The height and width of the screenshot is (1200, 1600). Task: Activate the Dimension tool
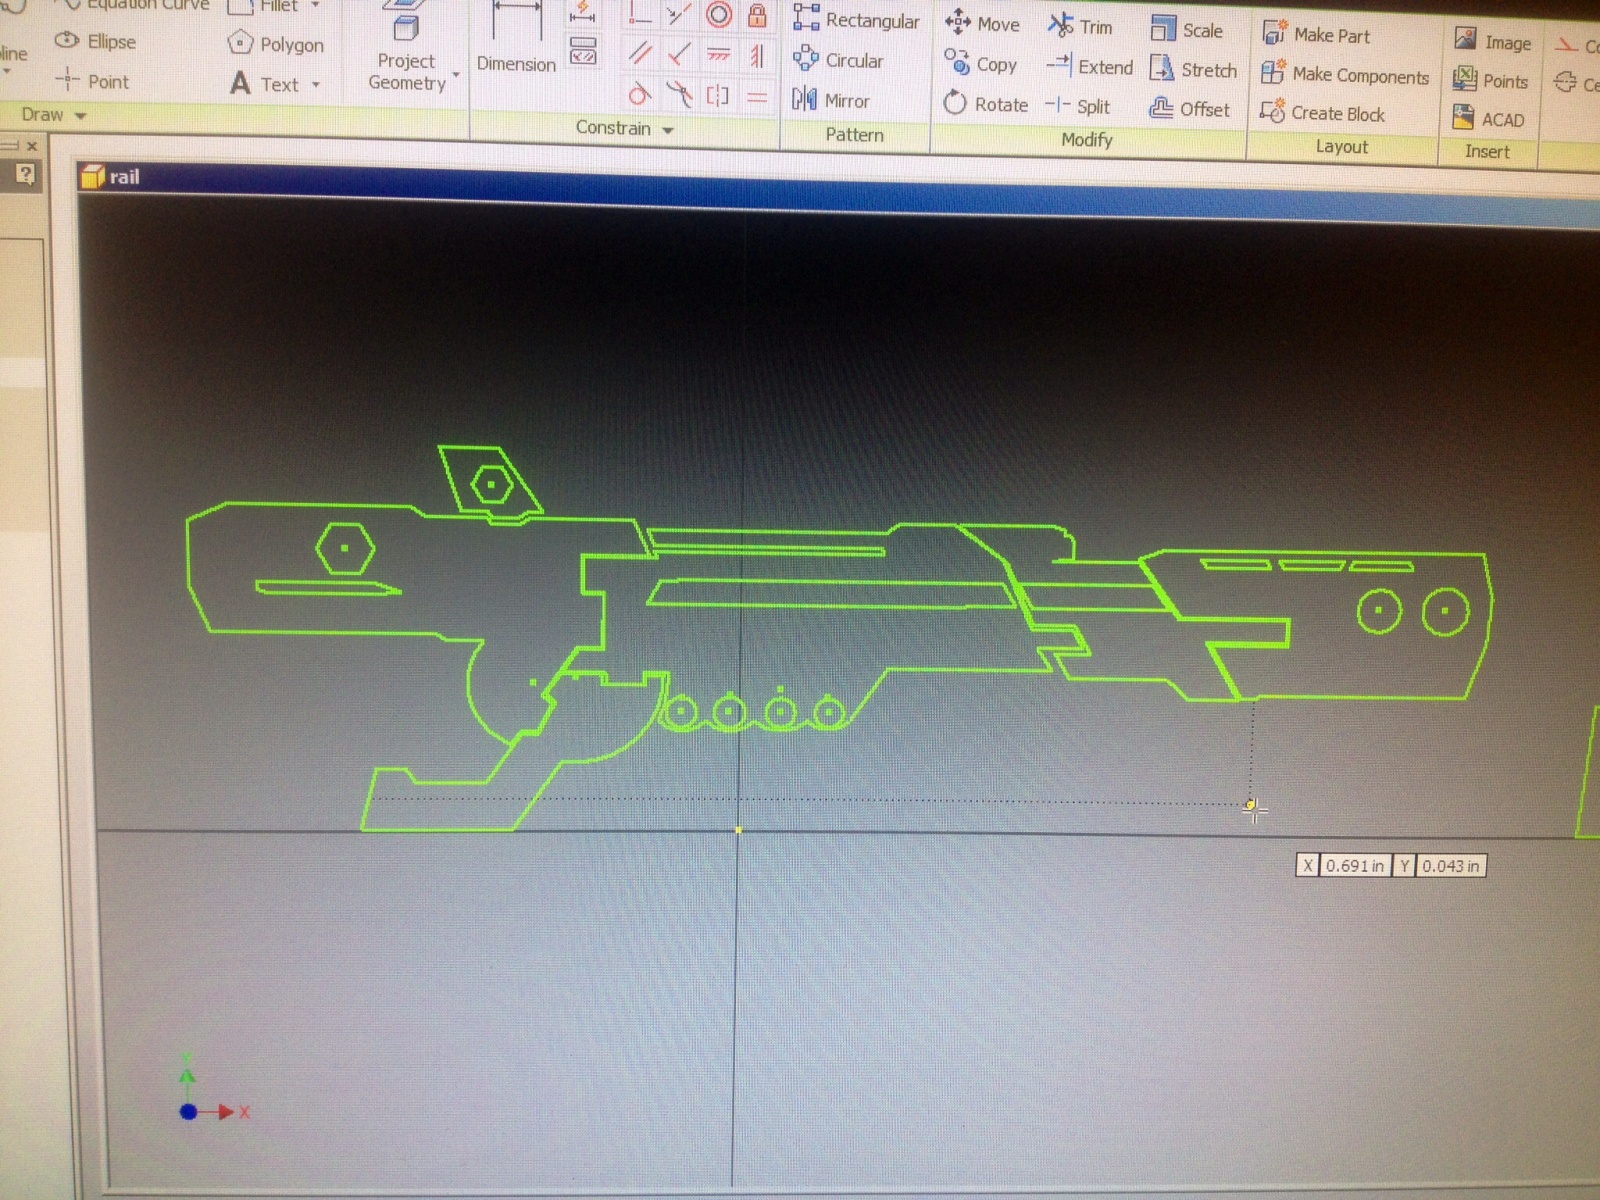[x=516, y=40]
